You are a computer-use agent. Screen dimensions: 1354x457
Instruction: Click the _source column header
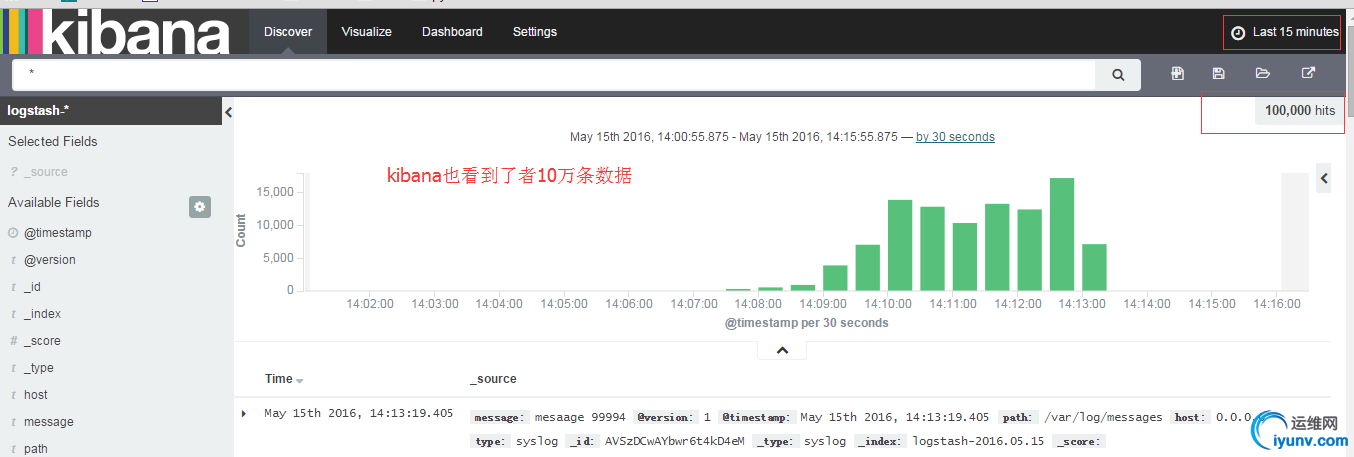pyautogui.click(x=493, y=379)
